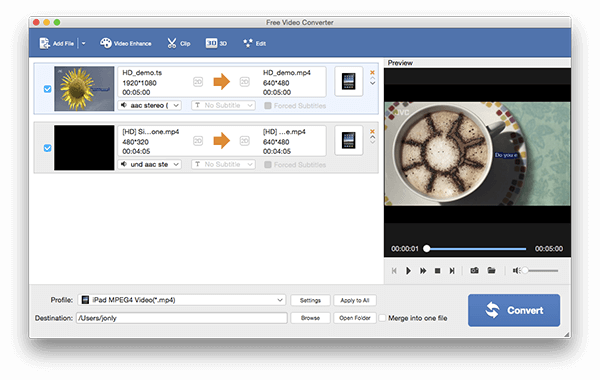Viewport: 600px width, 380px height.
Task: Click the Open Folder button
Action: point(355,318)
